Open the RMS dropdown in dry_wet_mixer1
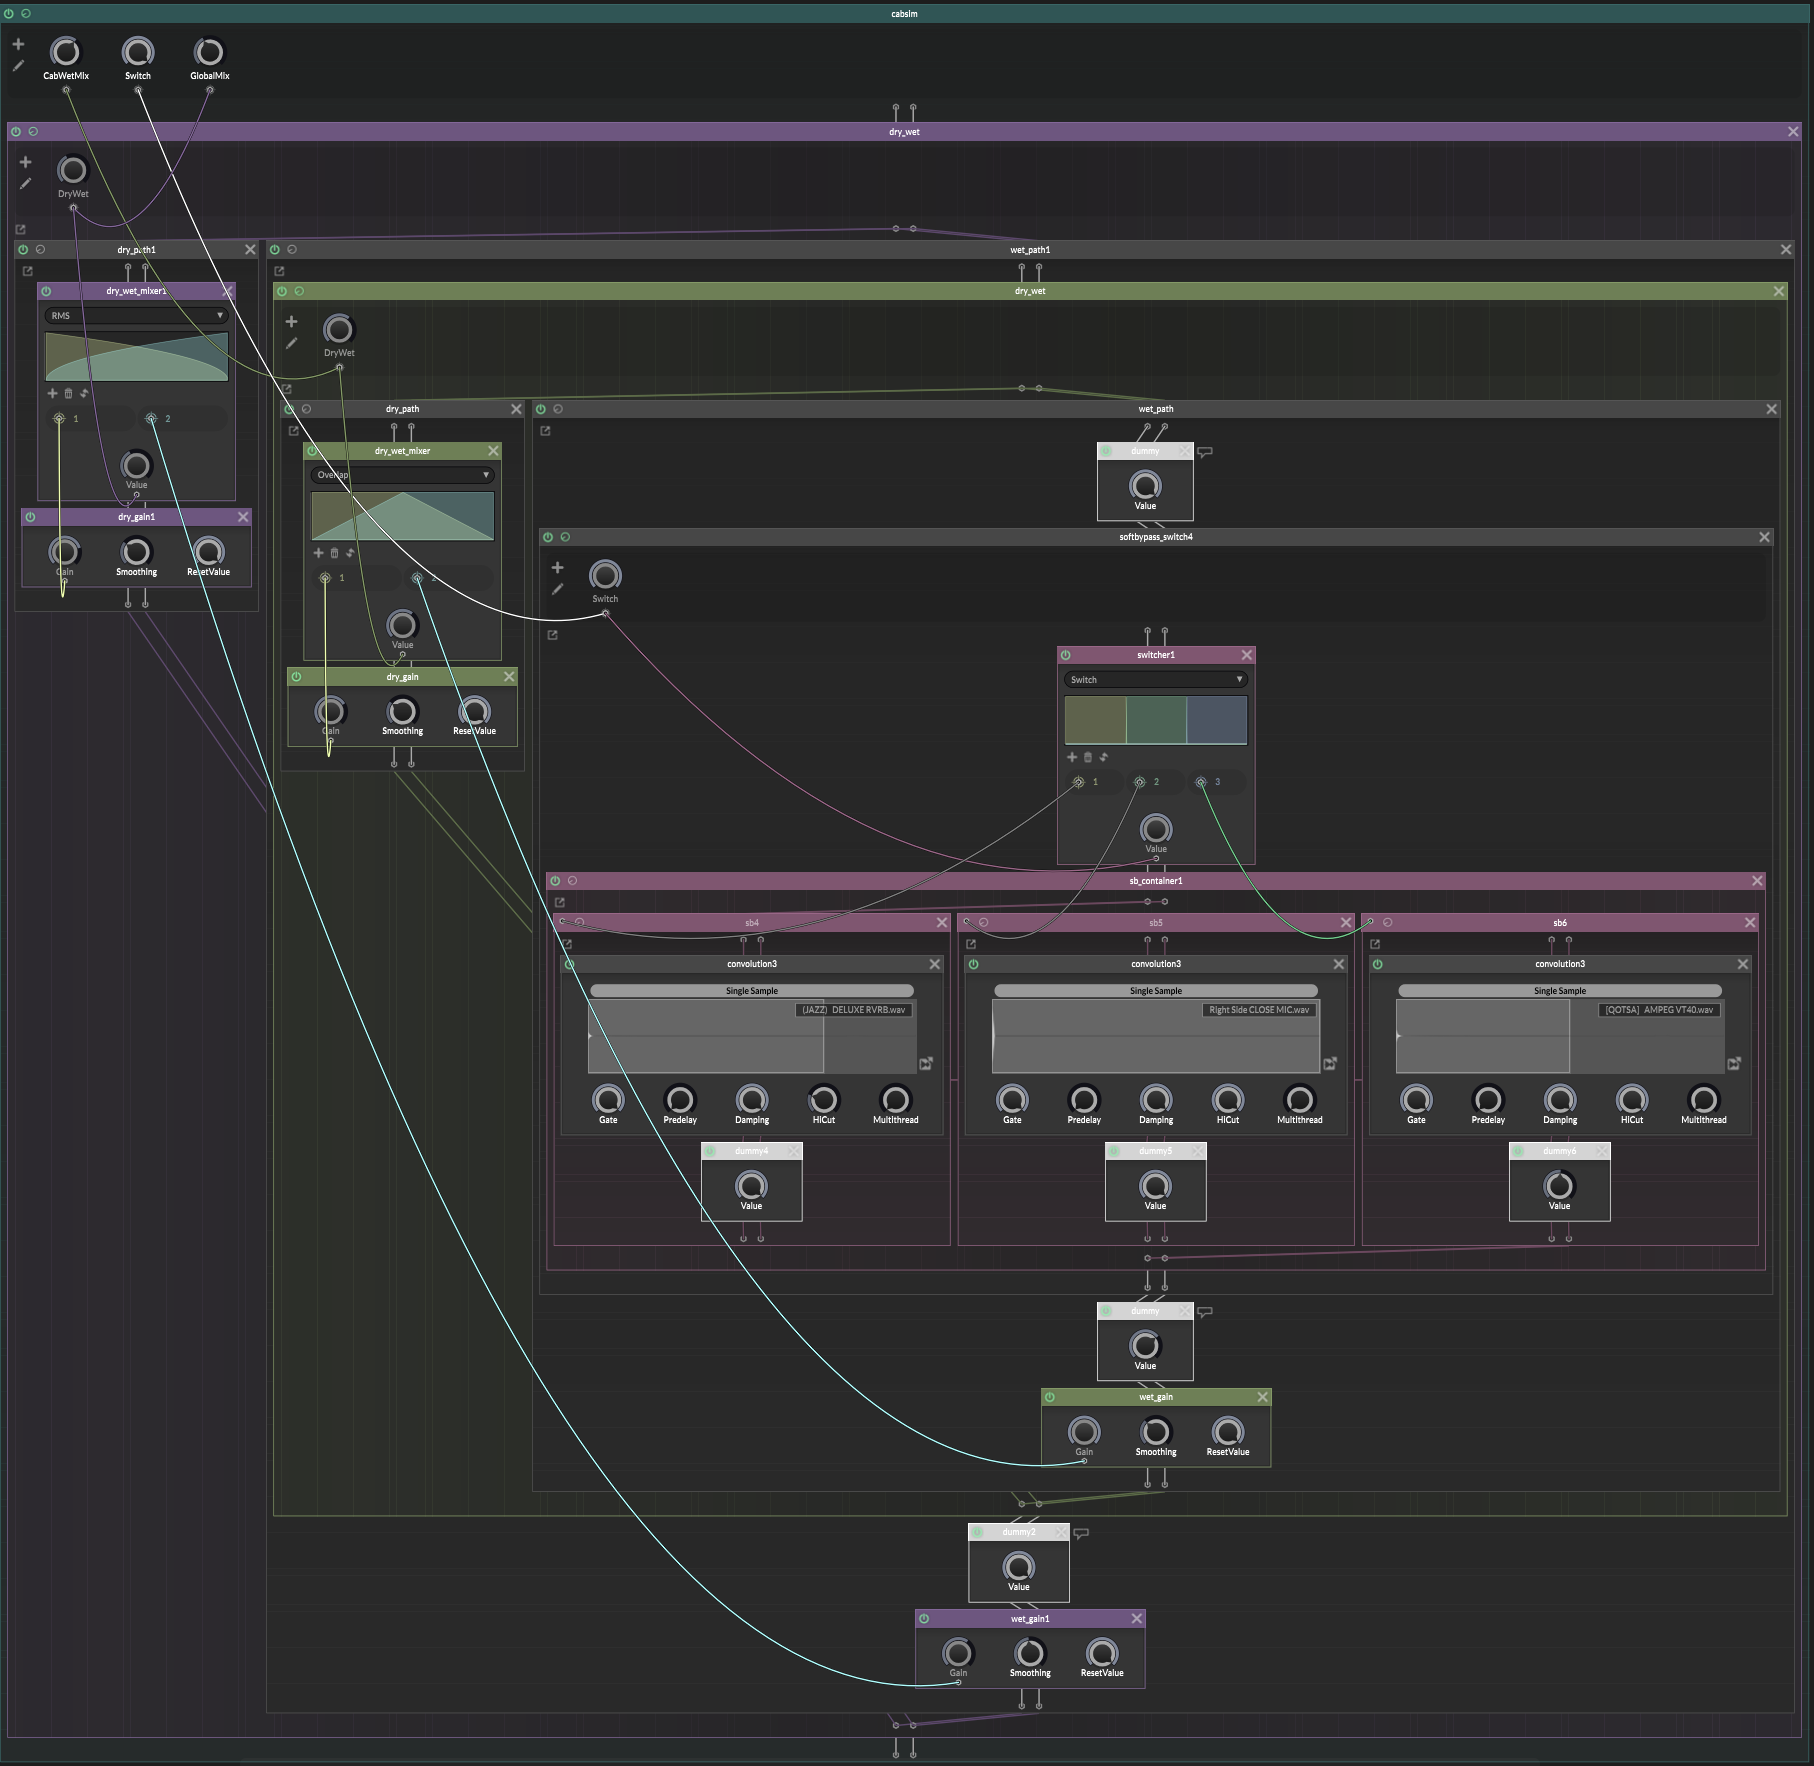 coord(136,316)
